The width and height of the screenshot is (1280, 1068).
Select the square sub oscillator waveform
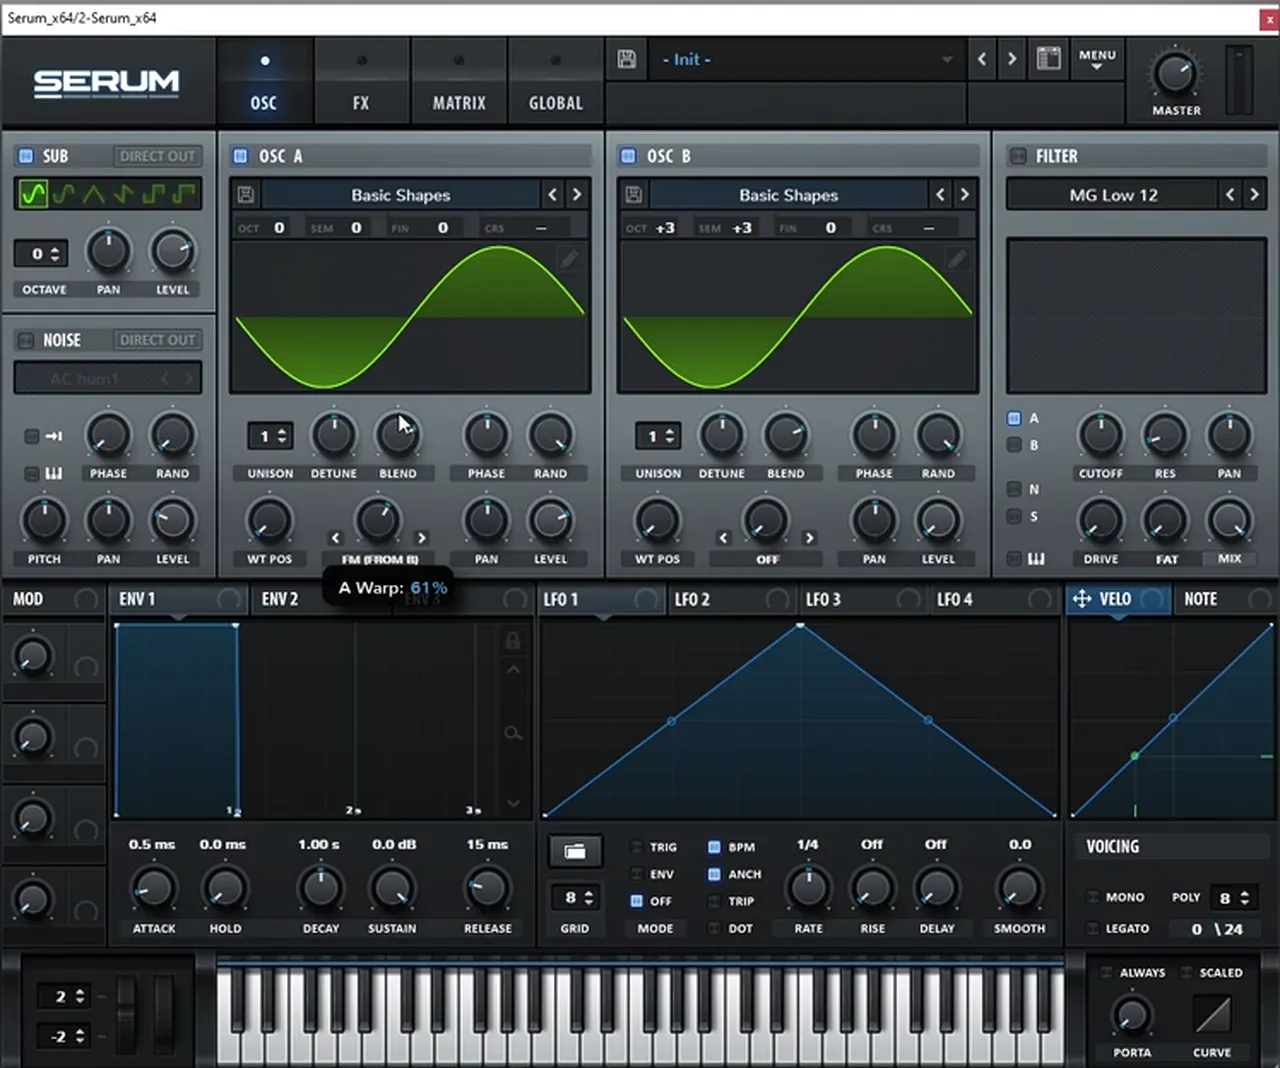coord(153,193)
